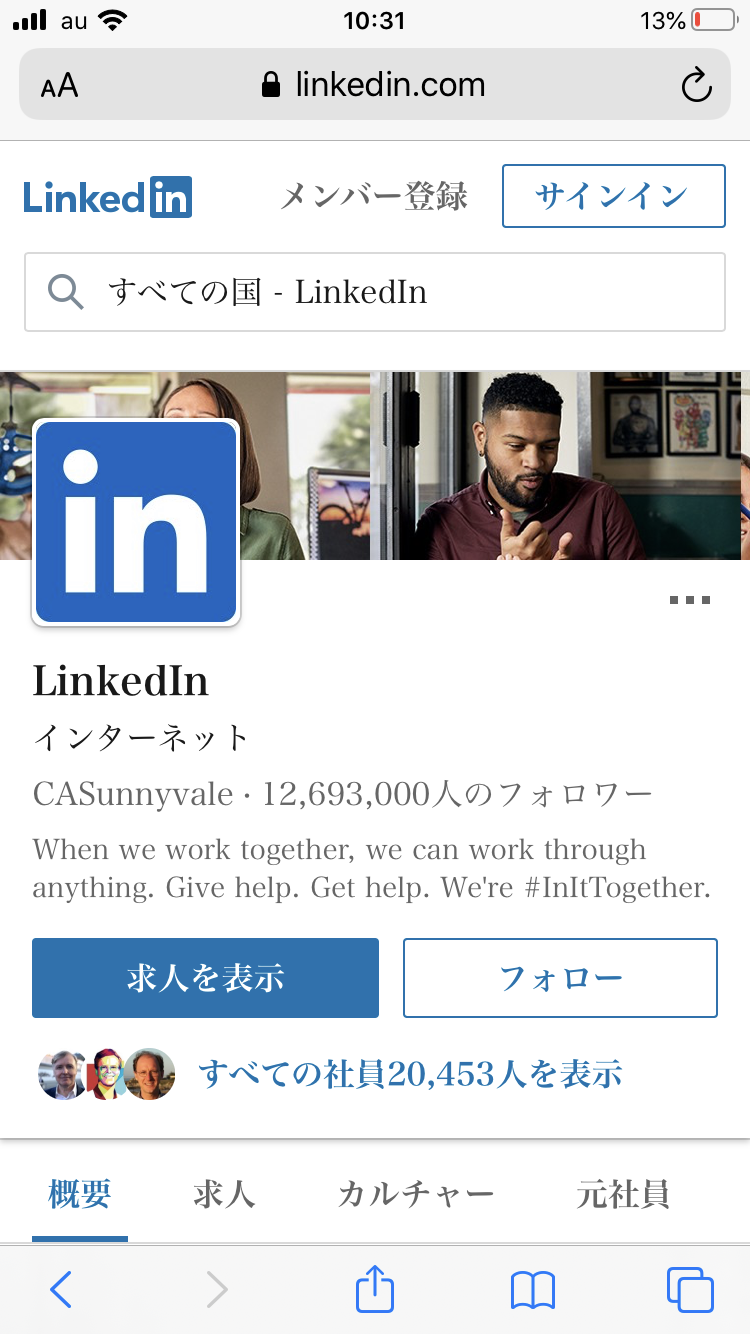Open the Safari share sheet icon
Image resolution: width=750 pixels, height=1334 pixels.
click(375, 1288)
